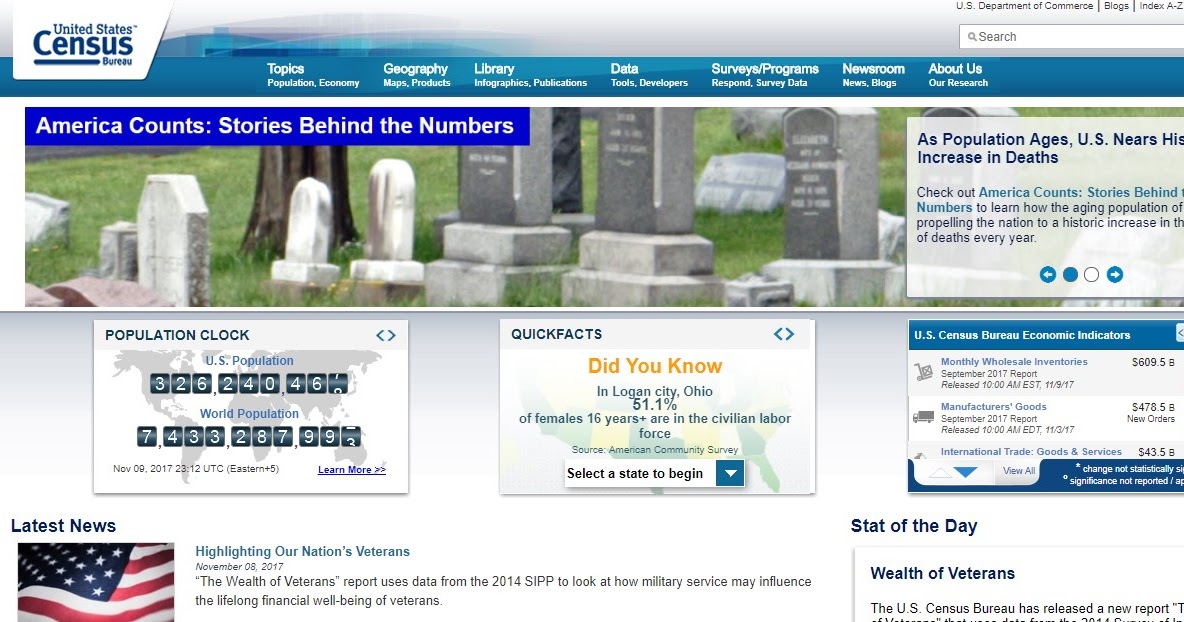Move economic indicators list up arrow
This screenshot has height=622, width=1184.
(x=939, y=473)
